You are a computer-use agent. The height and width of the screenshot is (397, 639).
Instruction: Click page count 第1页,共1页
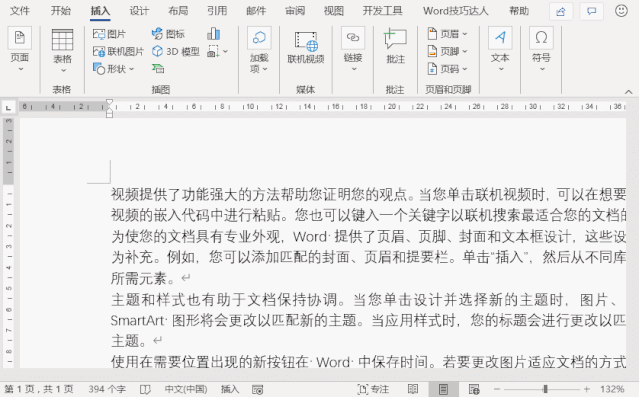point(39,390)
